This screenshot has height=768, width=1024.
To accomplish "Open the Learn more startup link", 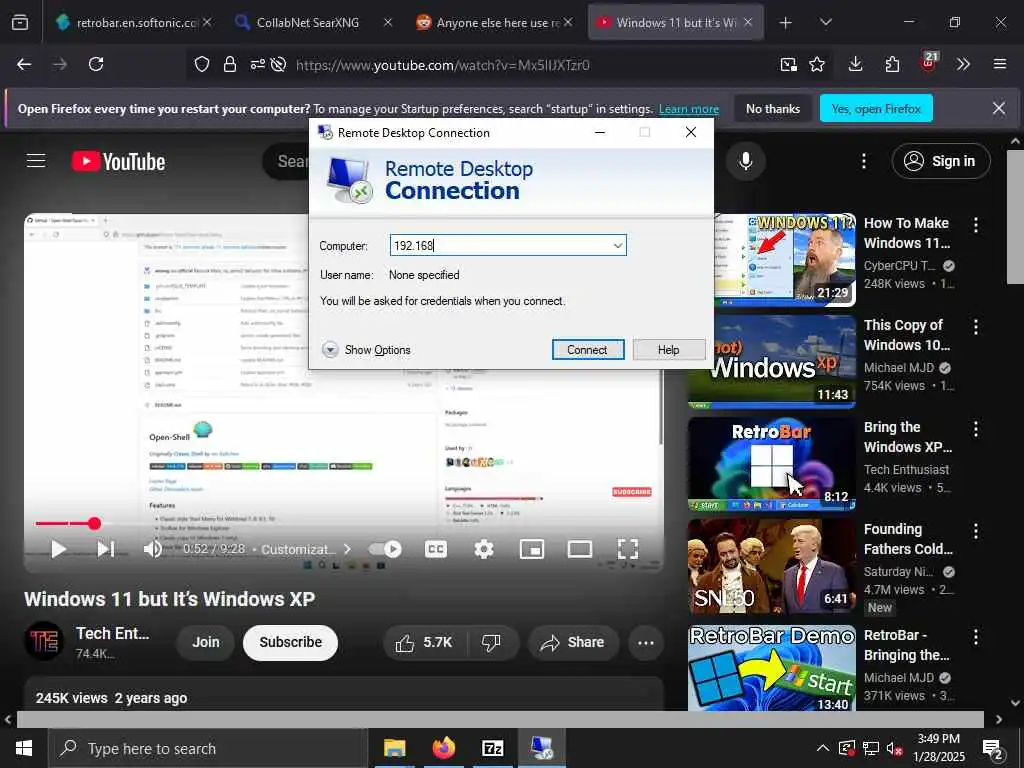I will [688, 109].
